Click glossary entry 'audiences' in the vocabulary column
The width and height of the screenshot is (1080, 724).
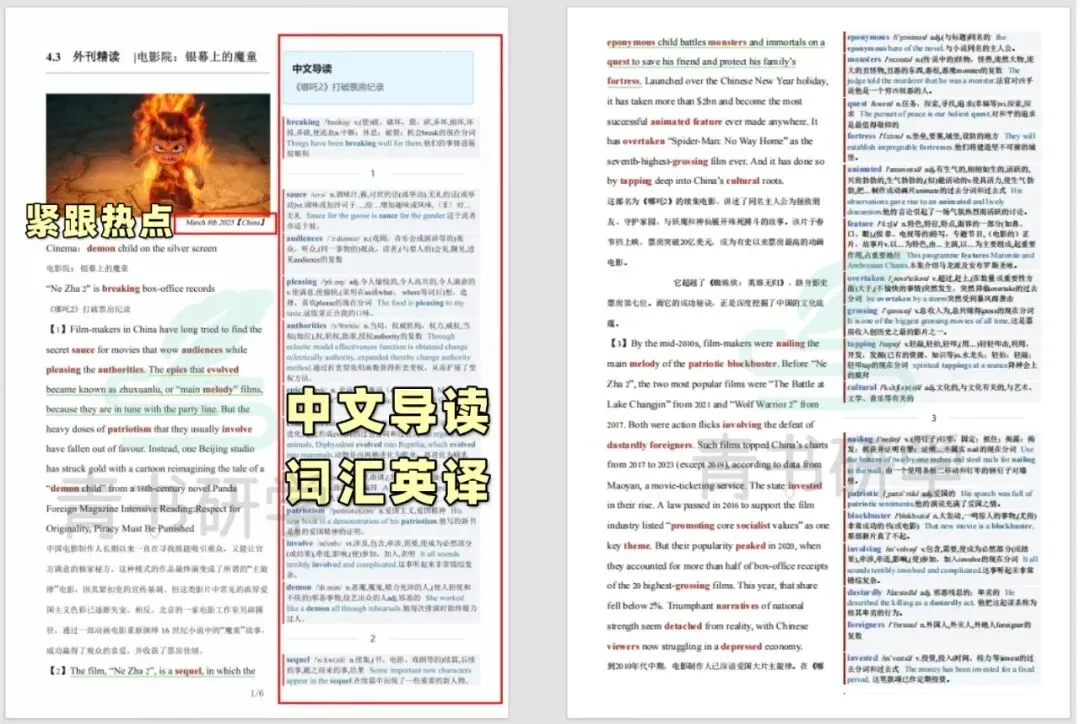304,238
